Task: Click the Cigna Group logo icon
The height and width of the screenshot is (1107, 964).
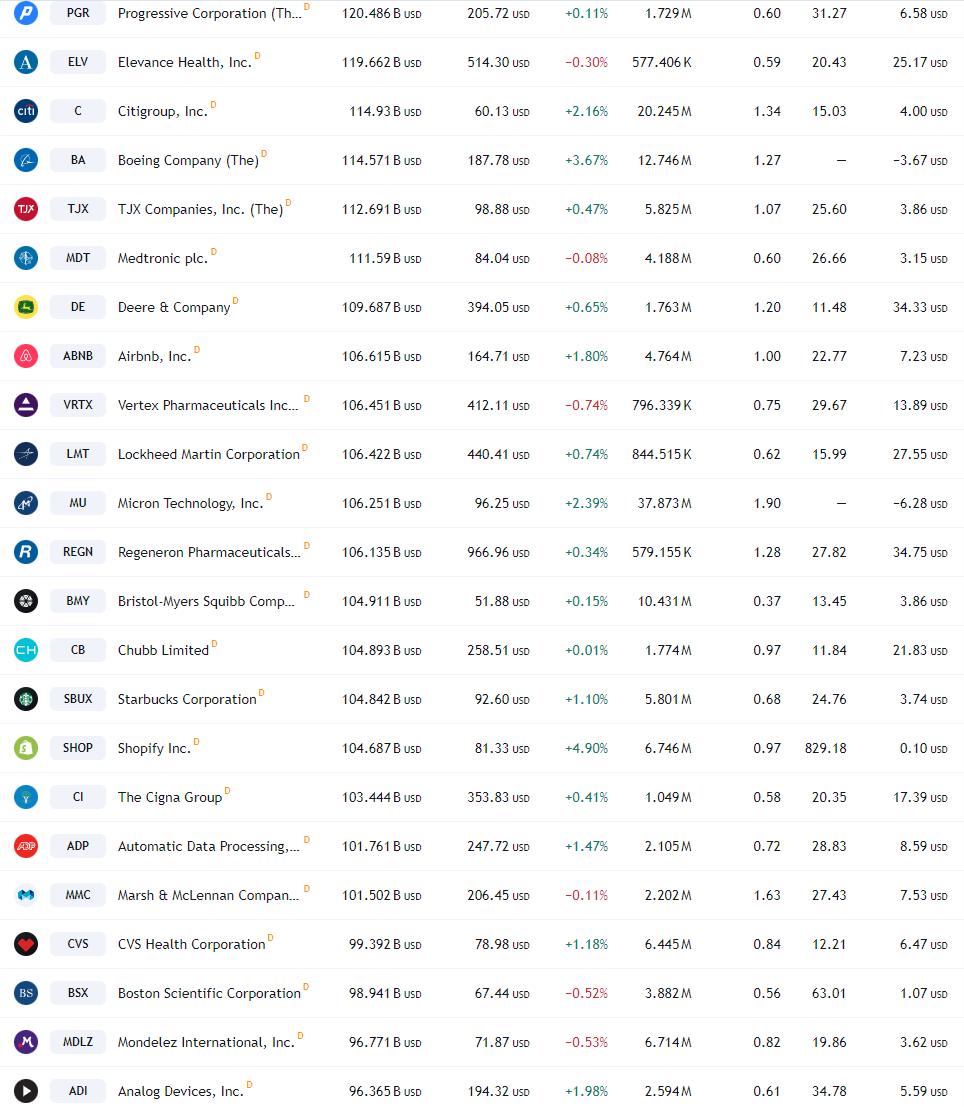Action: [x=26, y=797]
